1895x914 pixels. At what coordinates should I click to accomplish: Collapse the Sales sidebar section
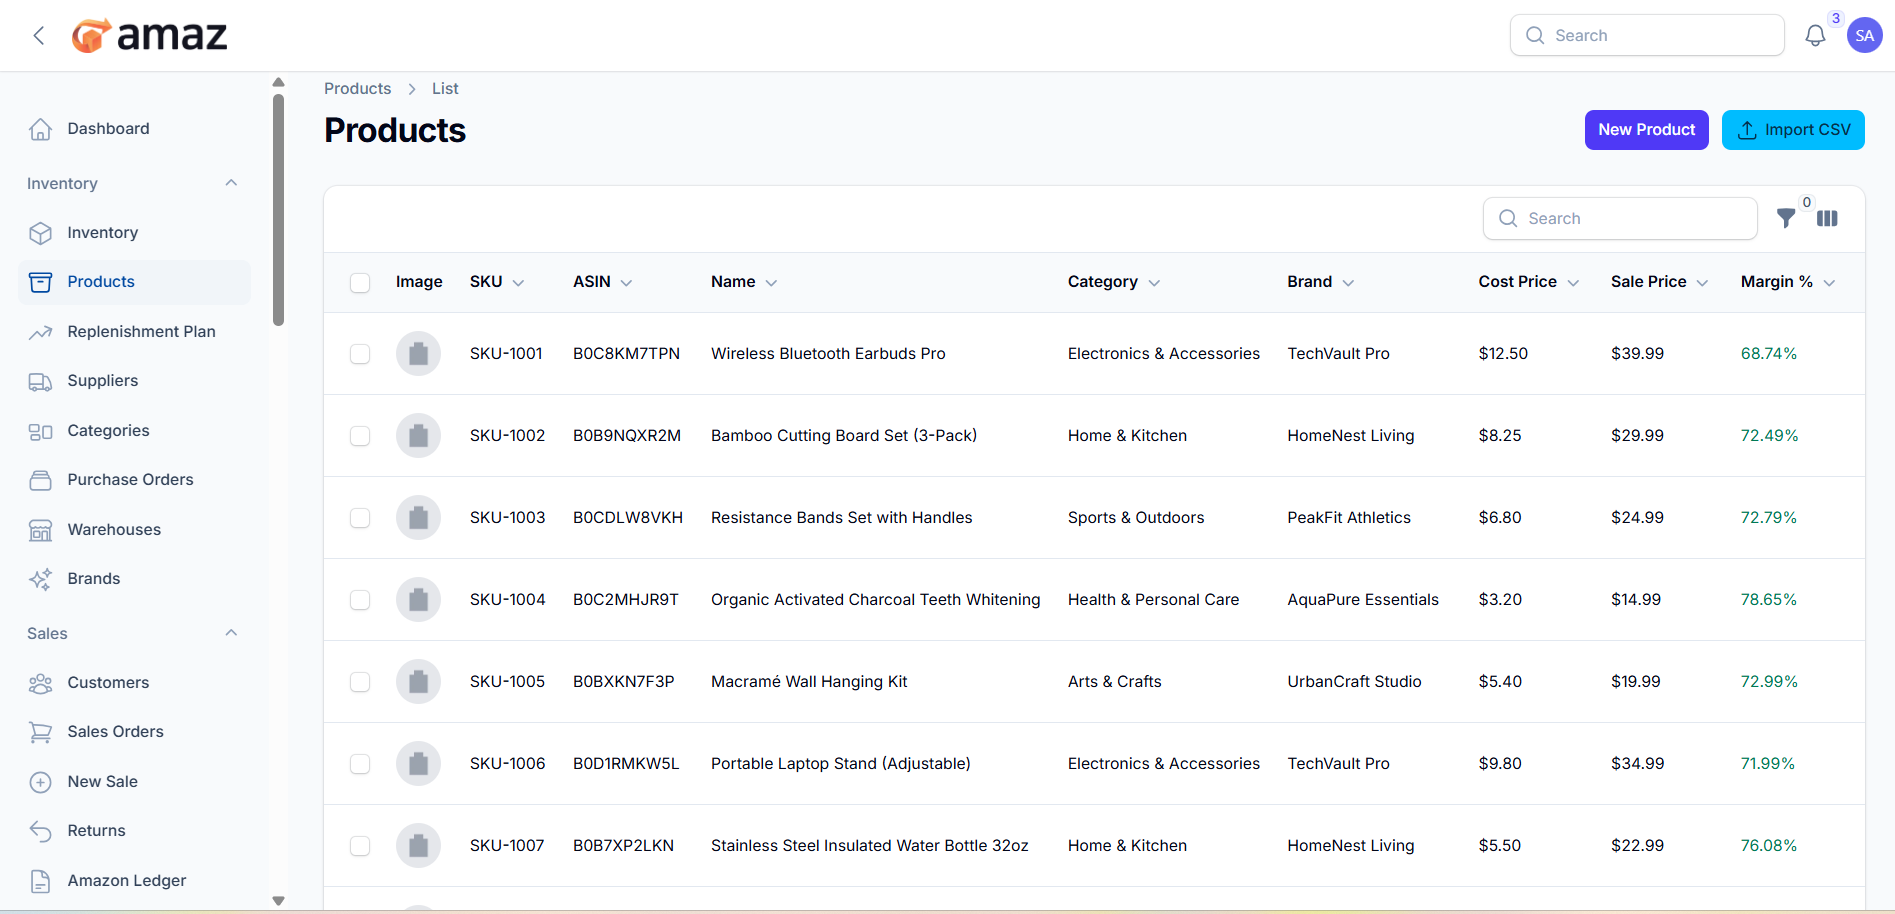point(231,633)
